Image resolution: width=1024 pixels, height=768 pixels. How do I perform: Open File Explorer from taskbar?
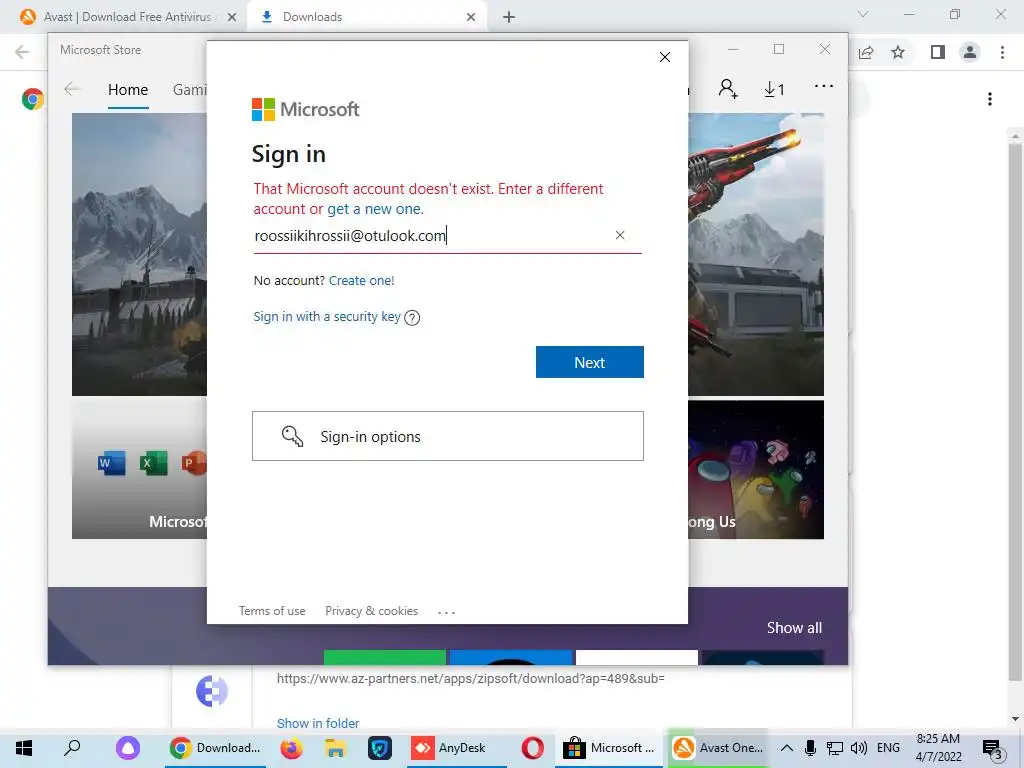coord(335,748)
